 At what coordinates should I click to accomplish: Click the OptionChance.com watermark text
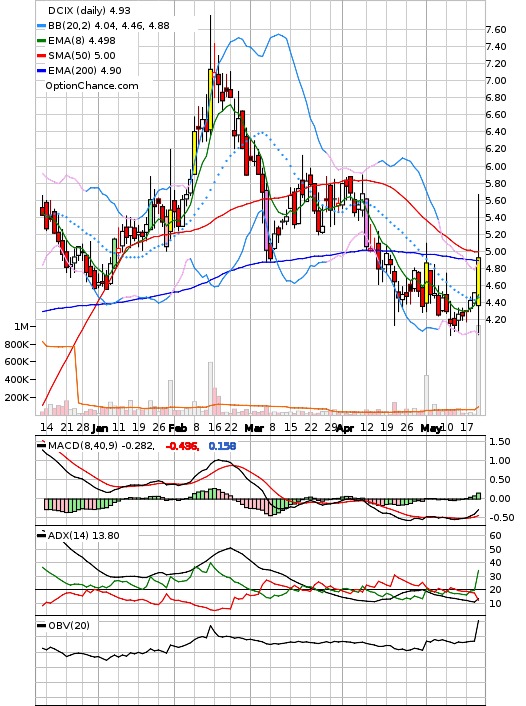tap(92, 86)
